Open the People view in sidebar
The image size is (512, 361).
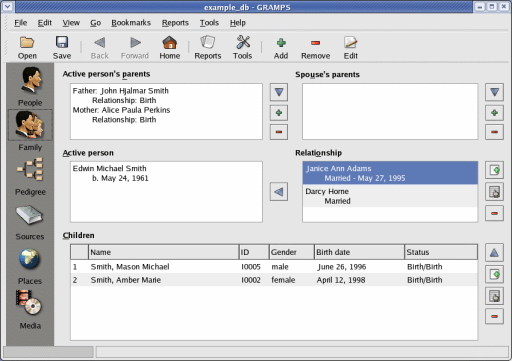coord(30,86)
